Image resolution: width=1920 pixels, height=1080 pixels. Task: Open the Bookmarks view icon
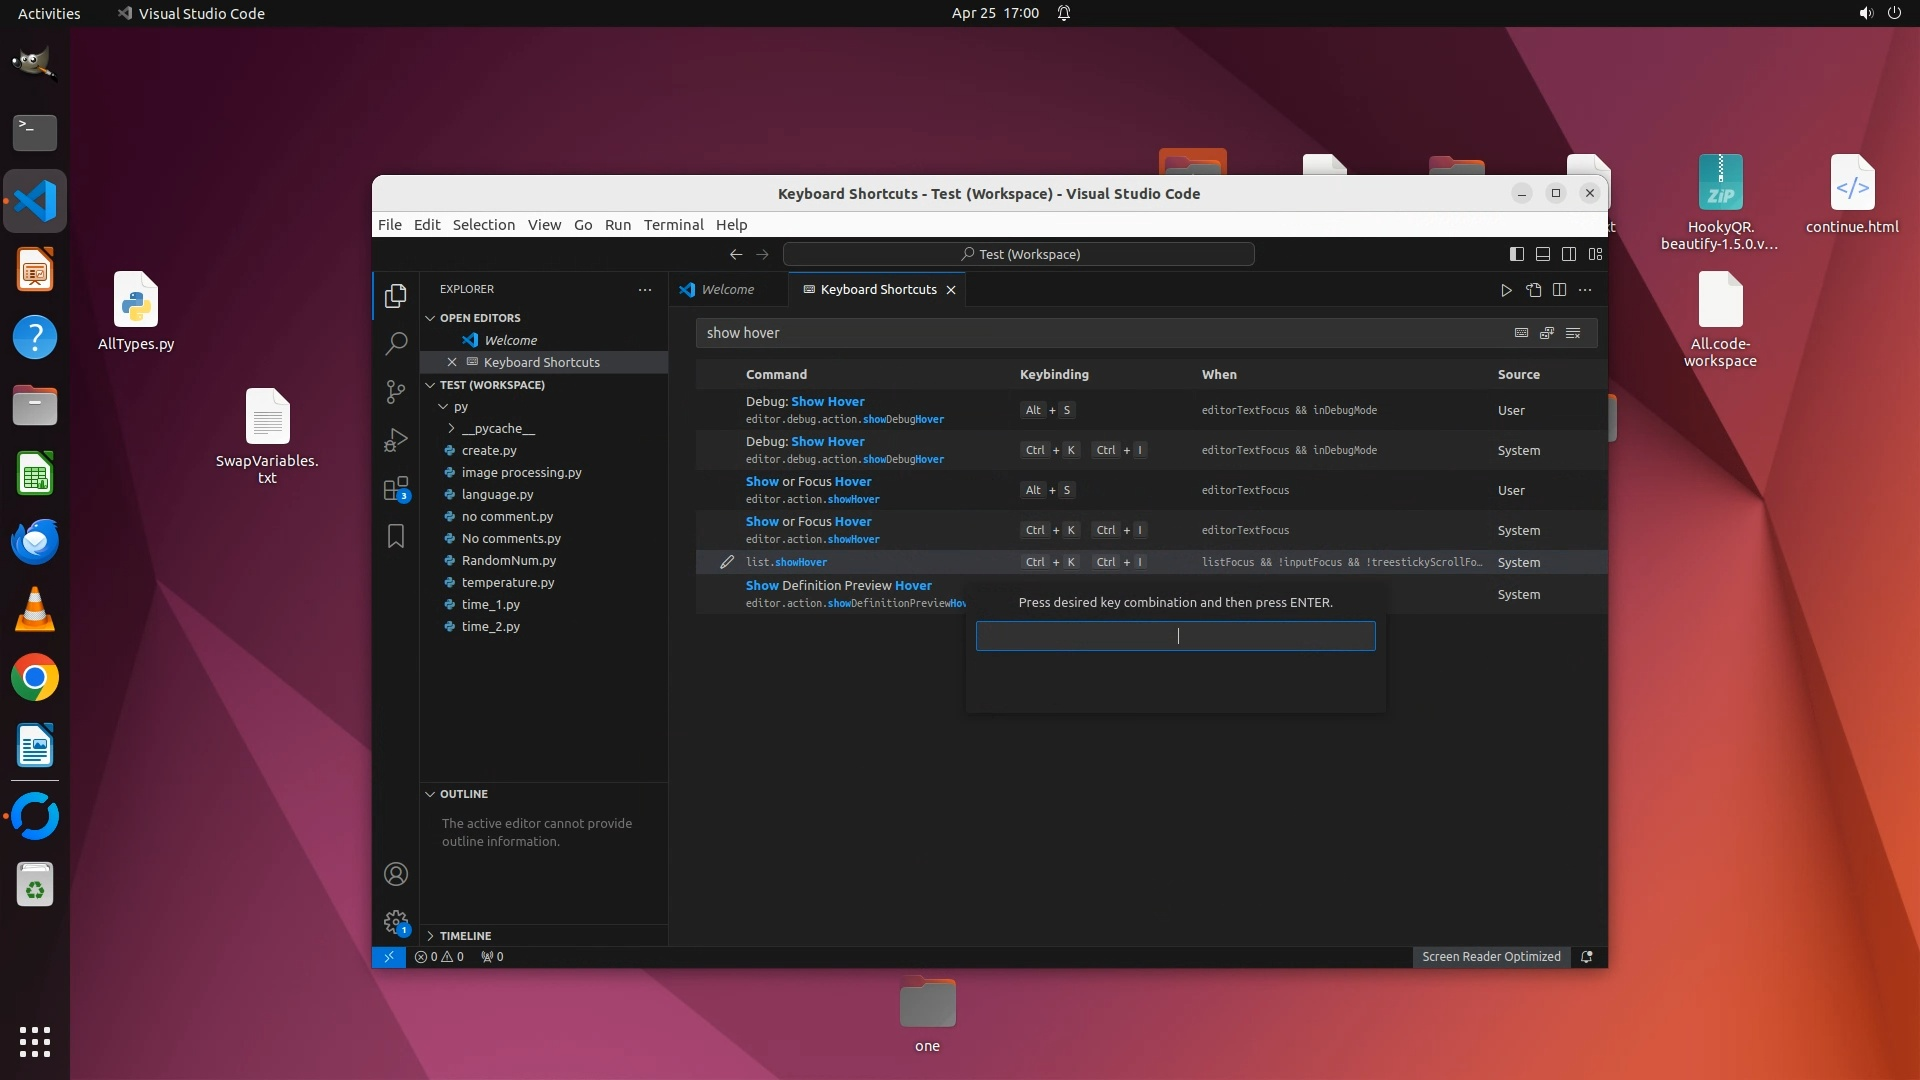[x=396, y=537]
